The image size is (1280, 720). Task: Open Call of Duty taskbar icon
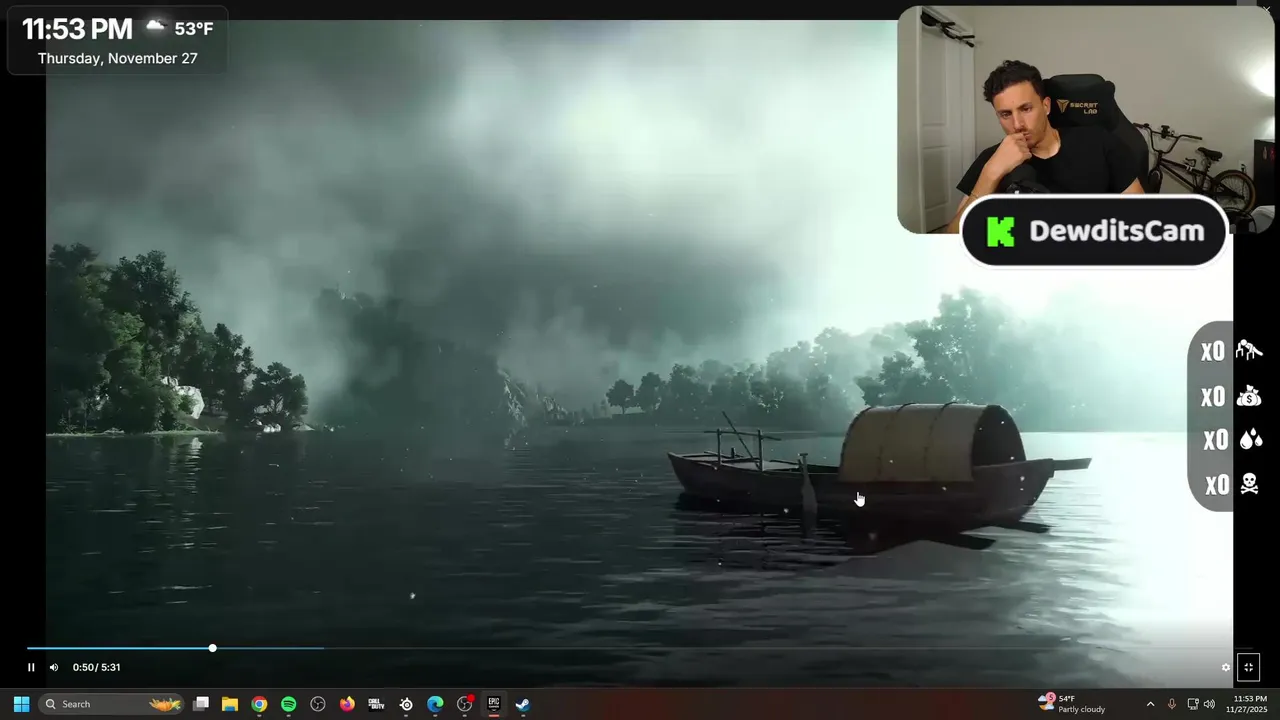point(376,704)
